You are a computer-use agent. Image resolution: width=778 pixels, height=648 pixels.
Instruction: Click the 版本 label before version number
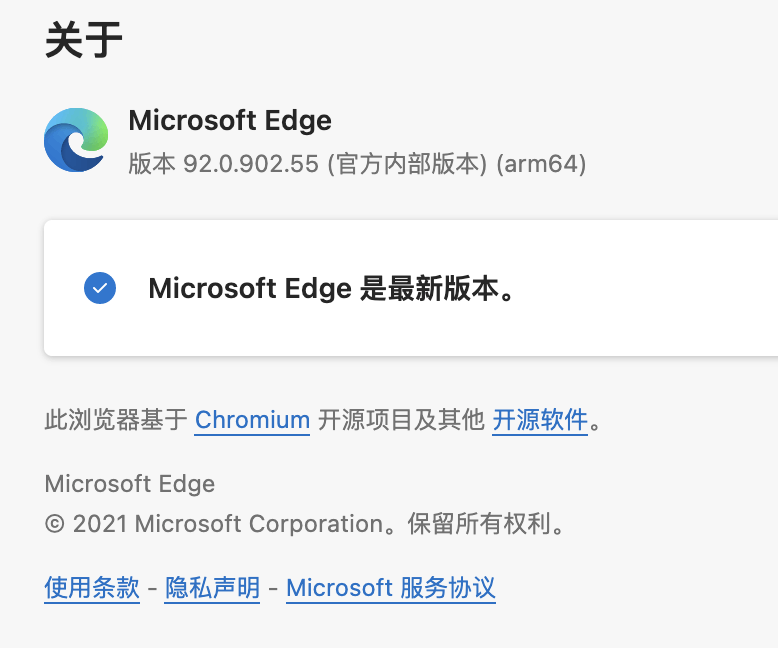[x=152, y=164]
